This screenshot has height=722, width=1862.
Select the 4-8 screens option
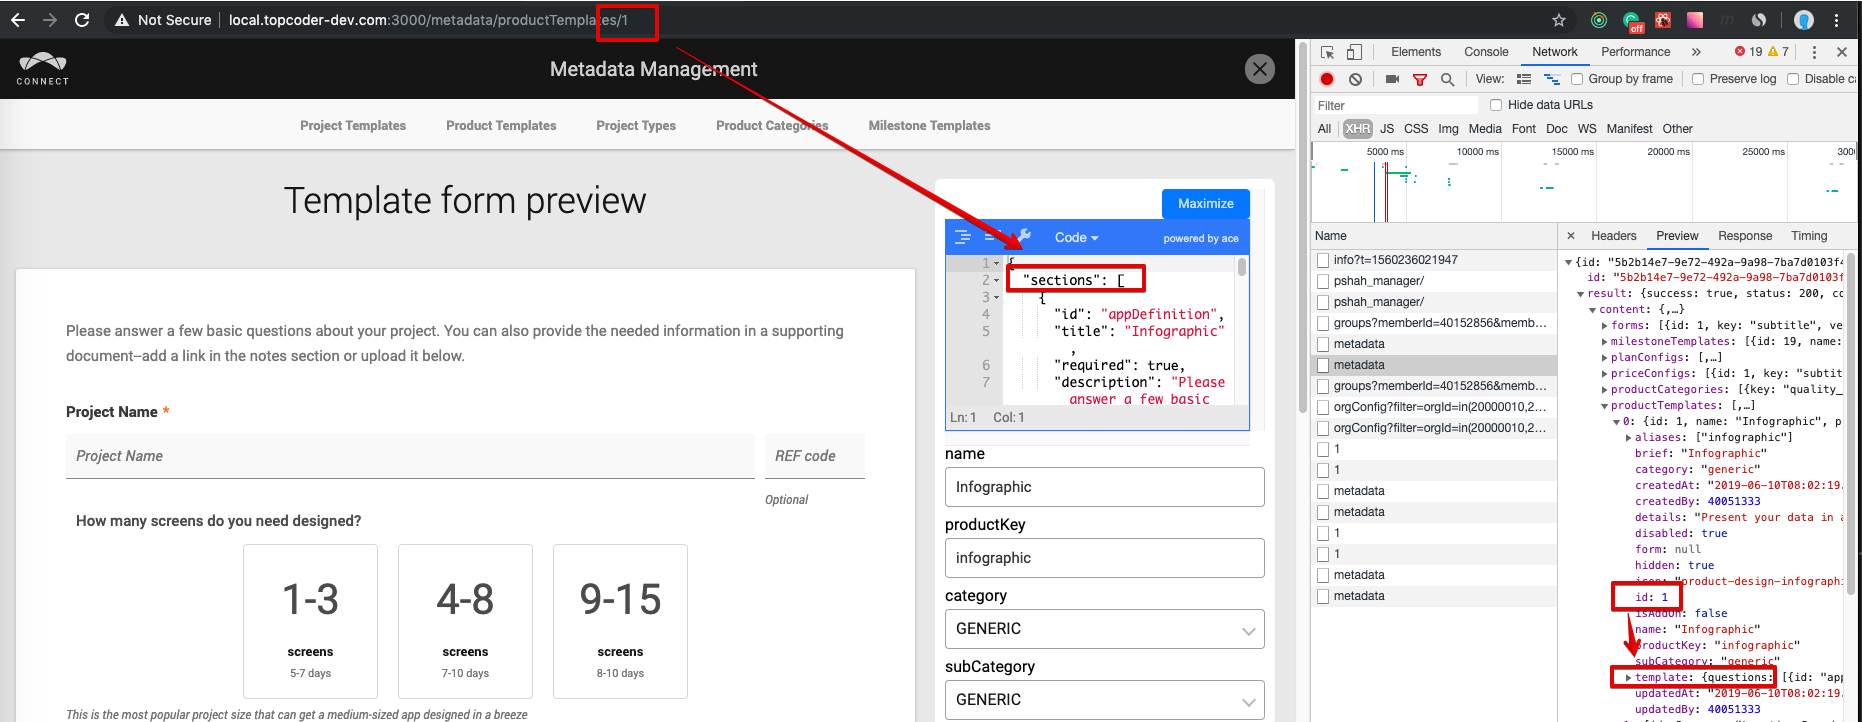[465, 621]
